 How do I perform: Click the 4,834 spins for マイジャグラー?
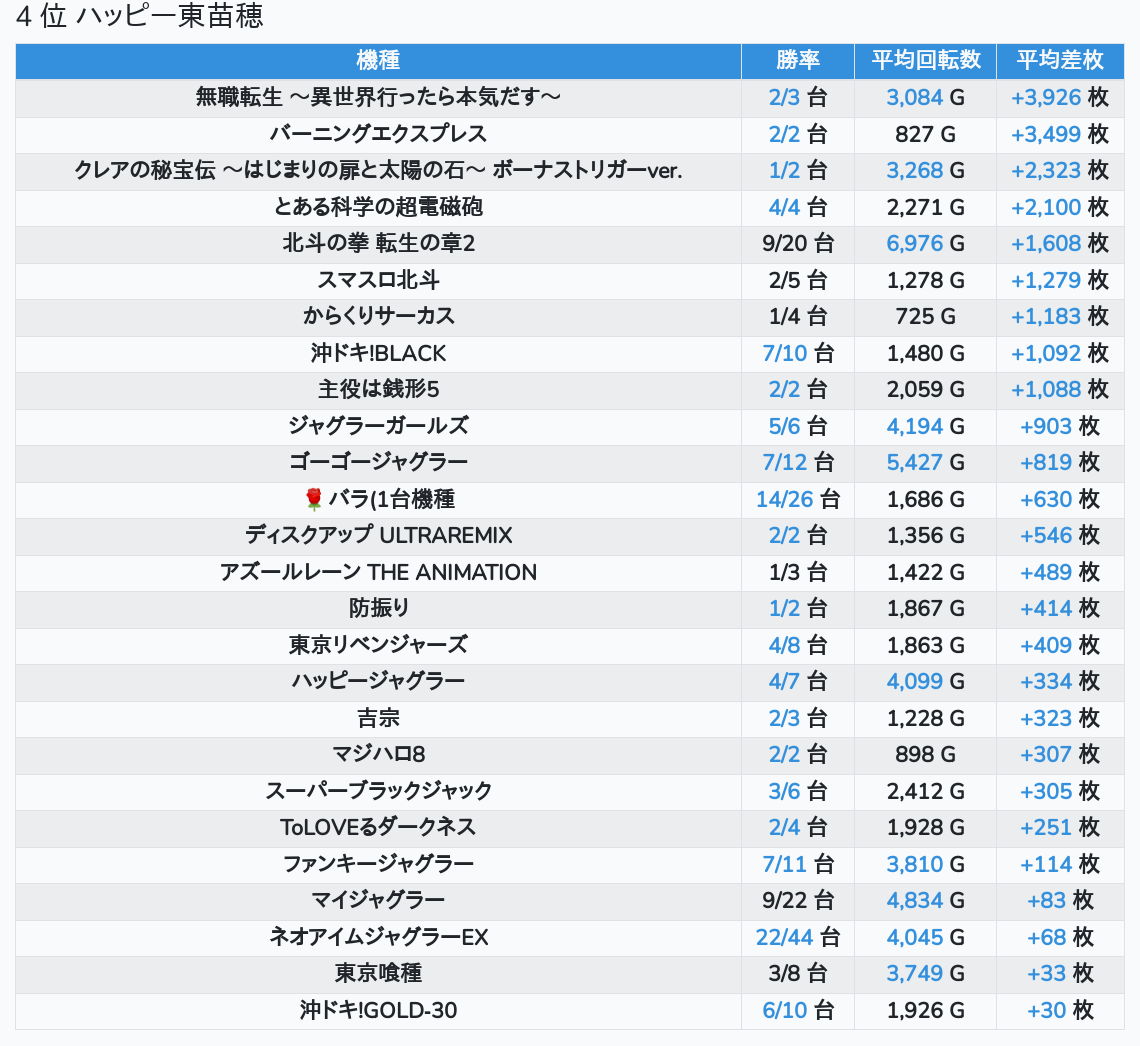pos(914,900)
